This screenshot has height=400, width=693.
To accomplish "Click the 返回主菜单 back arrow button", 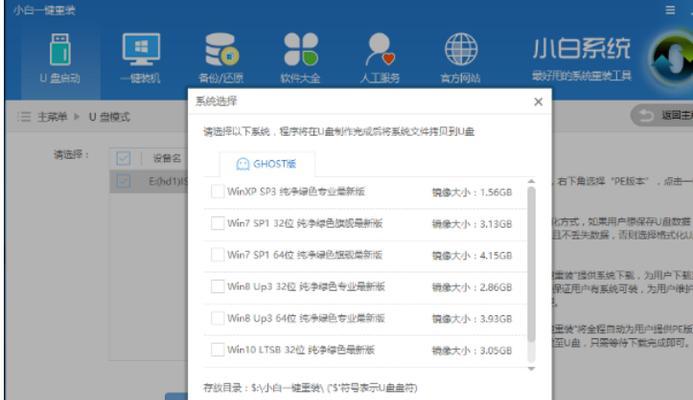I will point(663,116).
